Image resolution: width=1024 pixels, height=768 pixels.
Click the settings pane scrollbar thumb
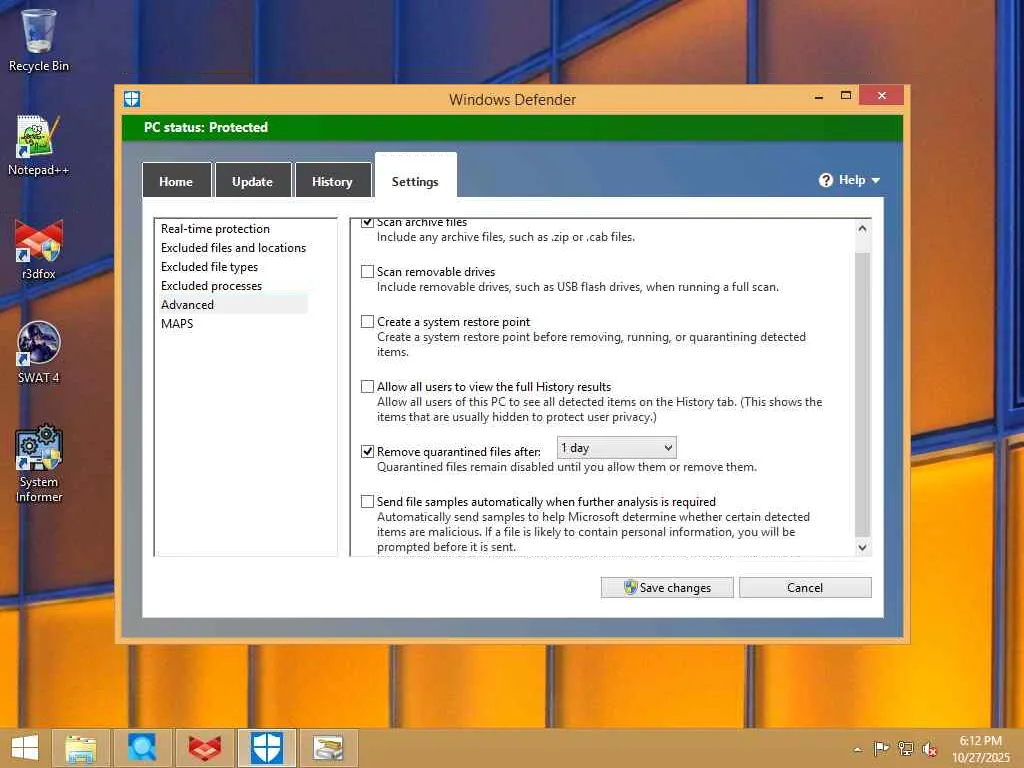tap(862, 394)
